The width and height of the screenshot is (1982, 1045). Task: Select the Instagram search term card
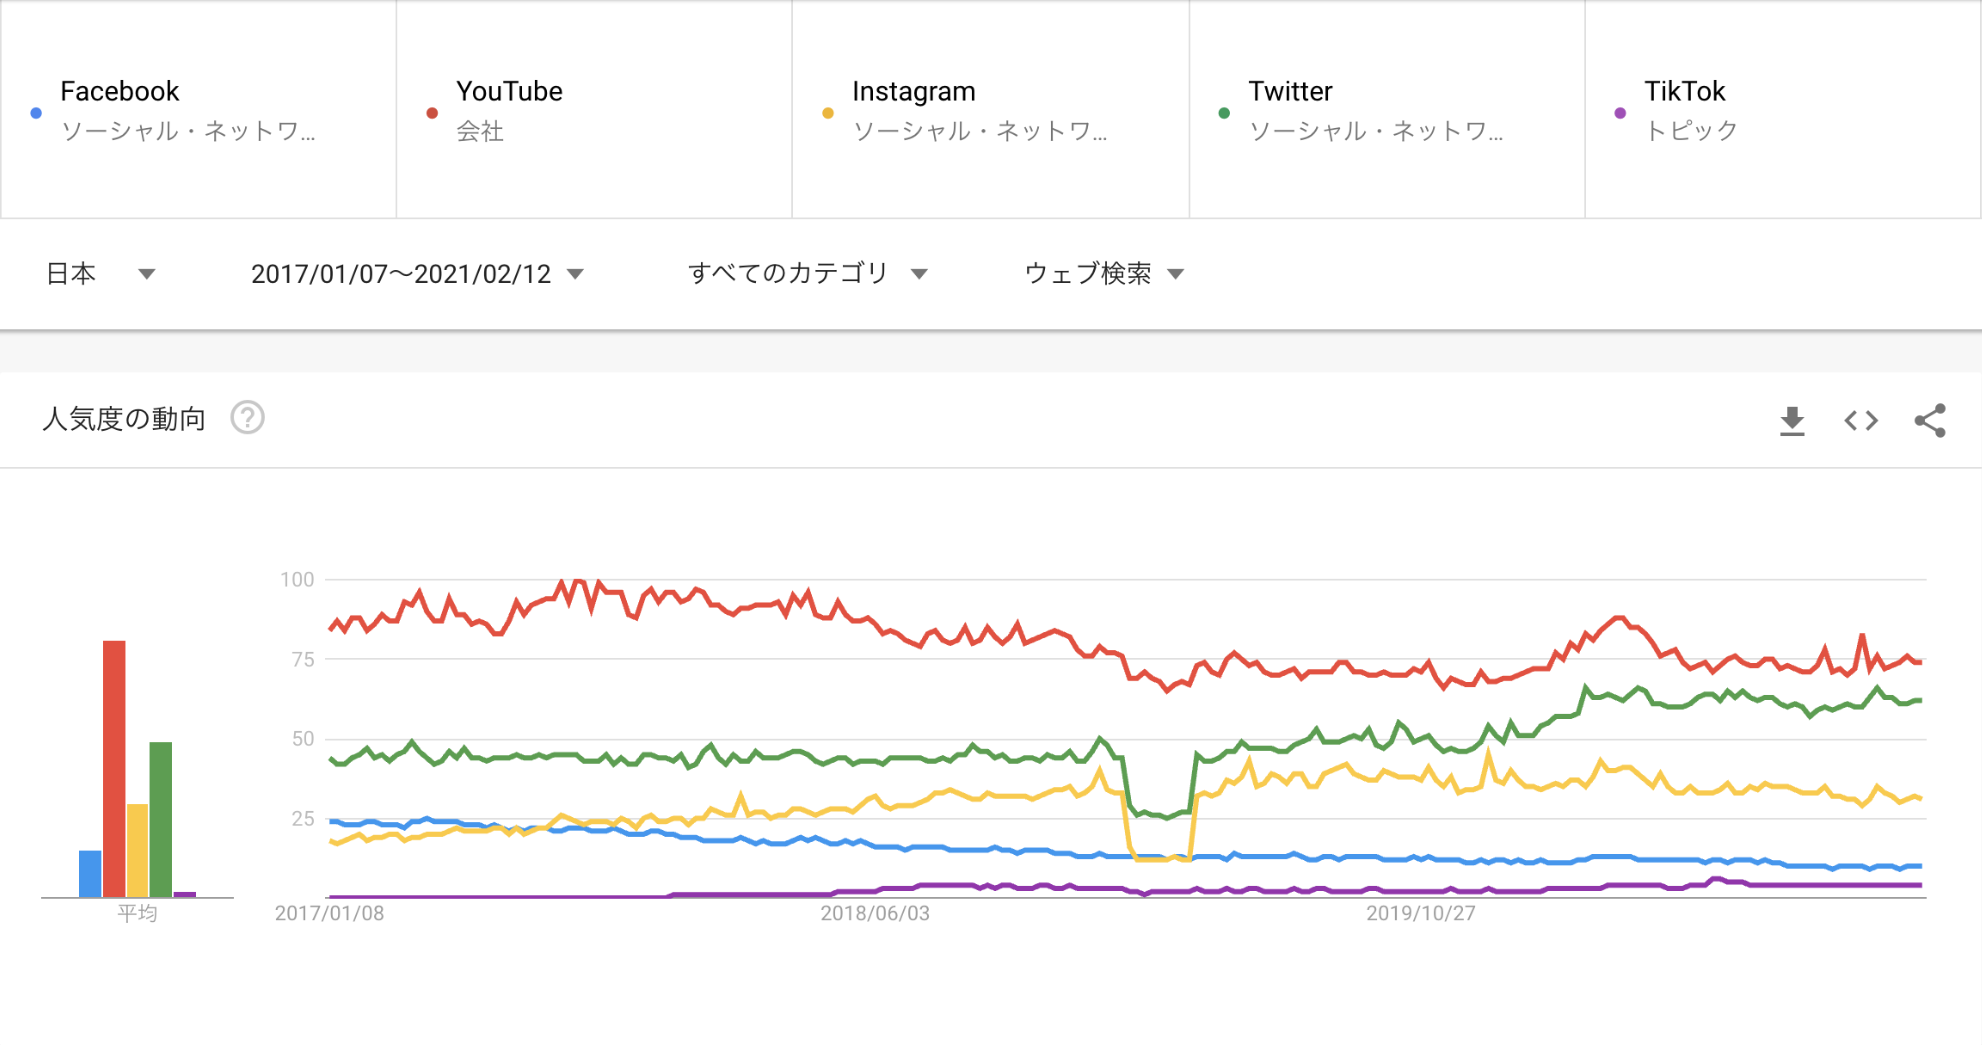click(x=990, y=109)
